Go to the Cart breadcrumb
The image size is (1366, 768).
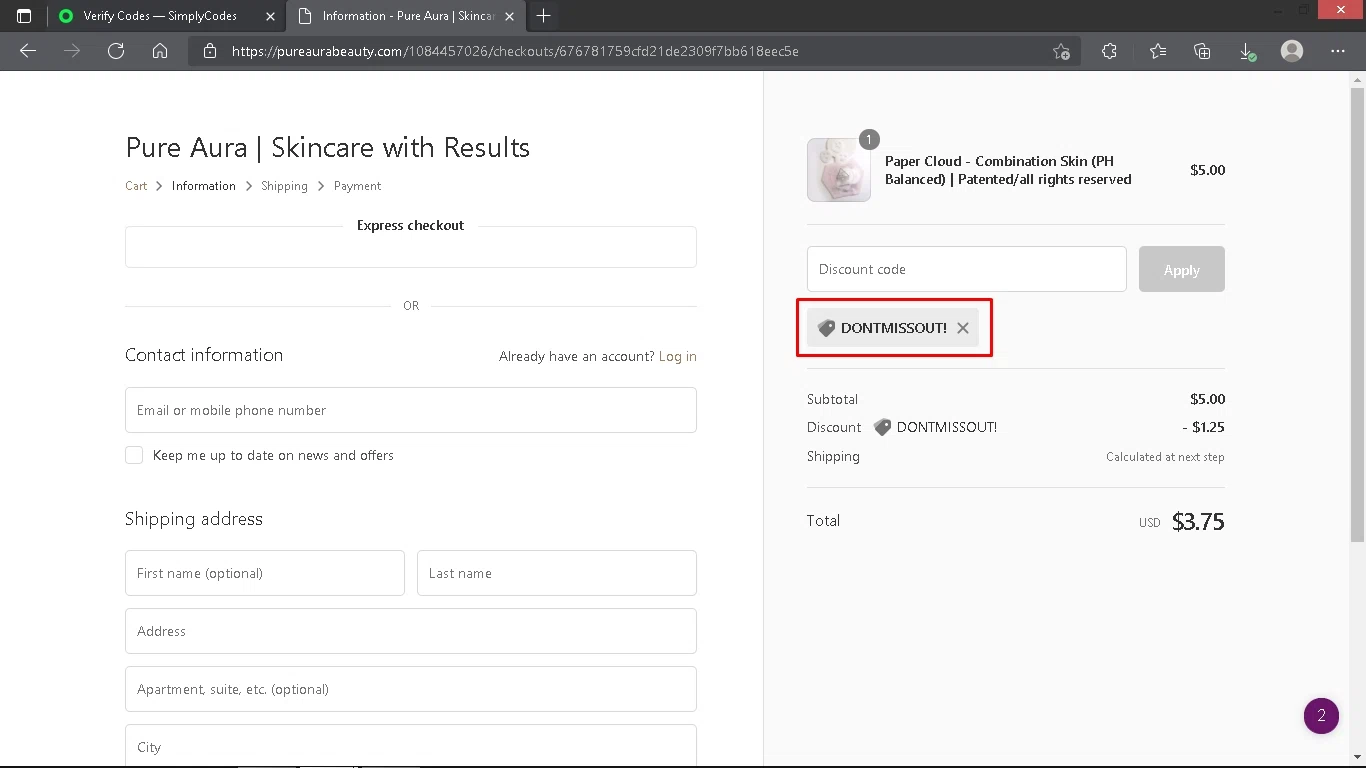136,186
